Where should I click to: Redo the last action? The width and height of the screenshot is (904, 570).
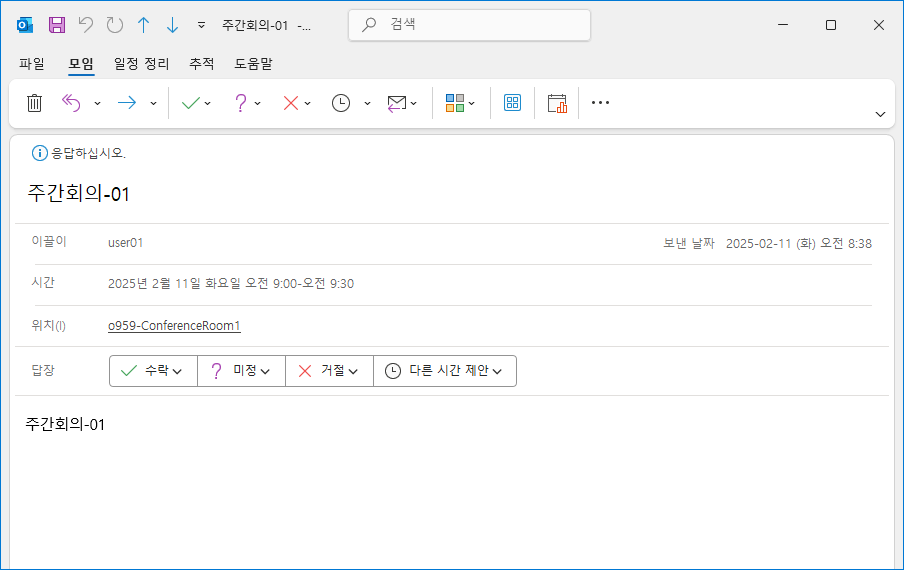coord(115,25)
